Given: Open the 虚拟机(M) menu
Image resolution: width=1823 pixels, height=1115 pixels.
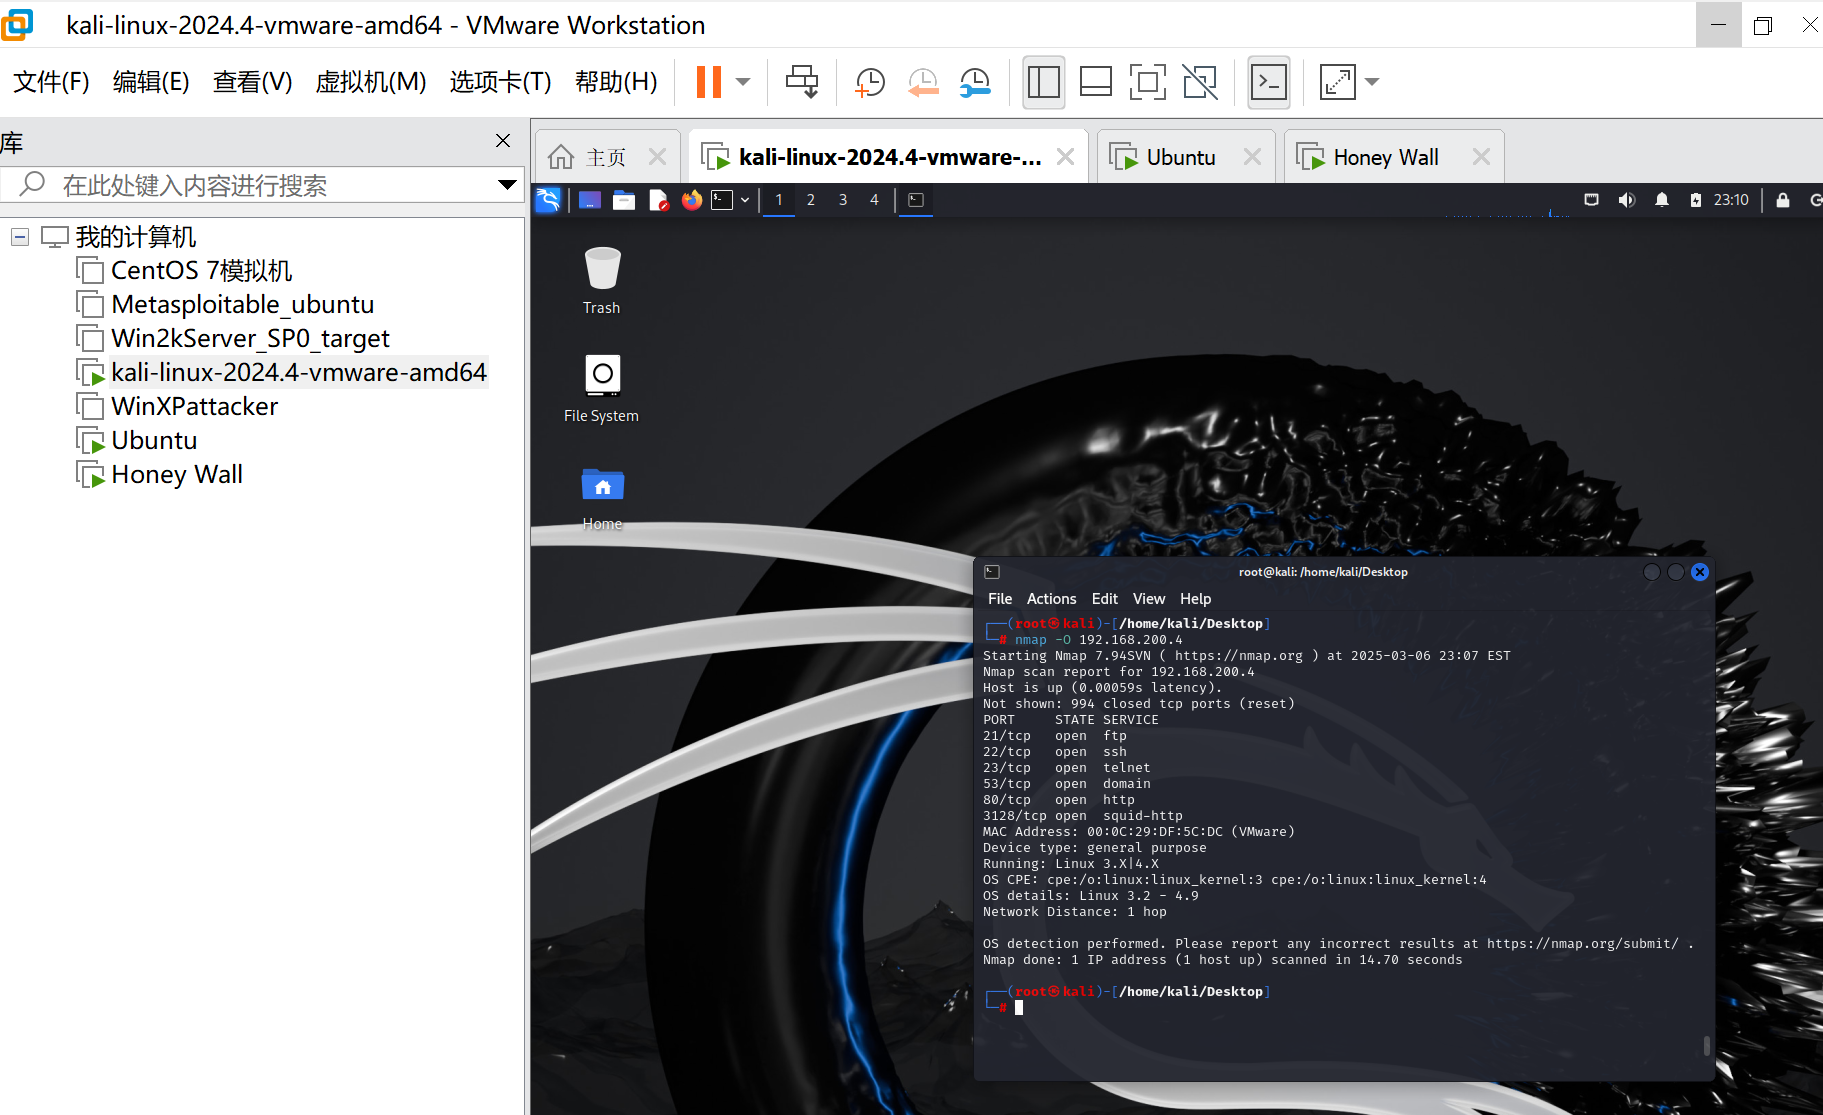Looking at the screenshot, I should 370,82.
